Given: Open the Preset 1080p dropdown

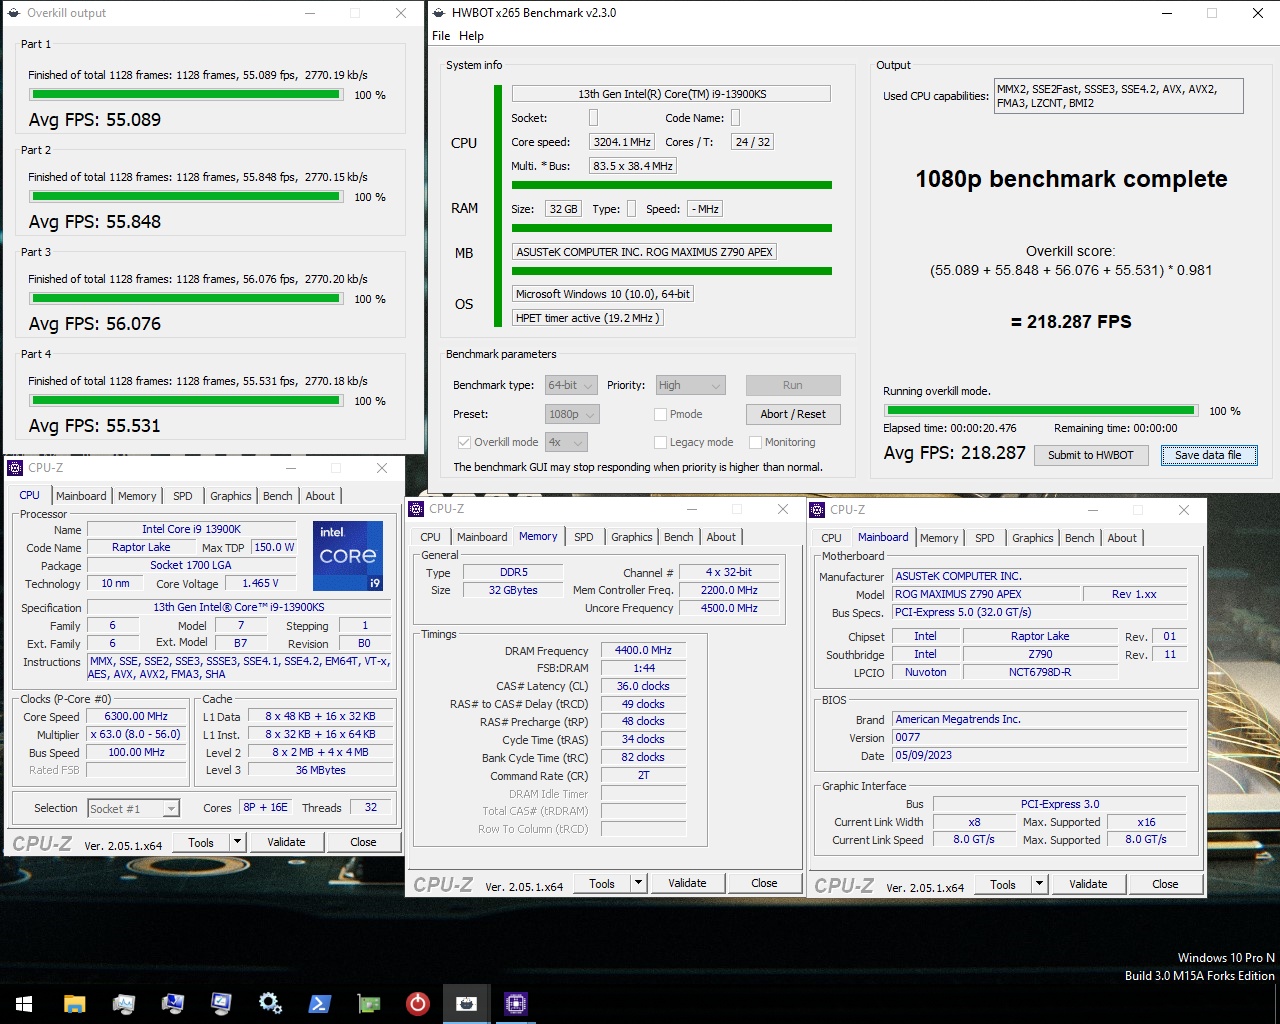Looking at the screenshot, I should pyautogui.click(x=571, y=414).
